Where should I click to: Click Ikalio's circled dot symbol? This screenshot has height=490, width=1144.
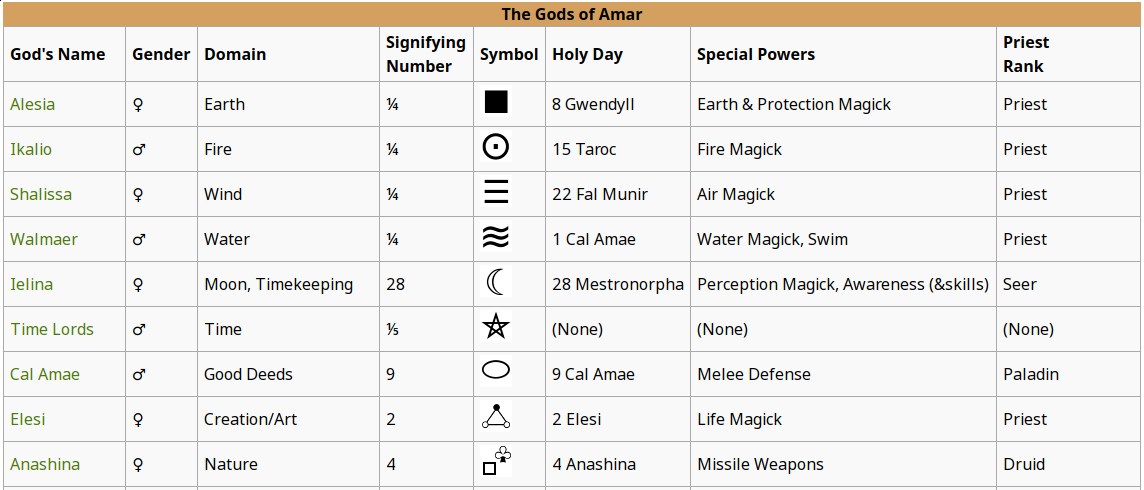coord(496,148)
